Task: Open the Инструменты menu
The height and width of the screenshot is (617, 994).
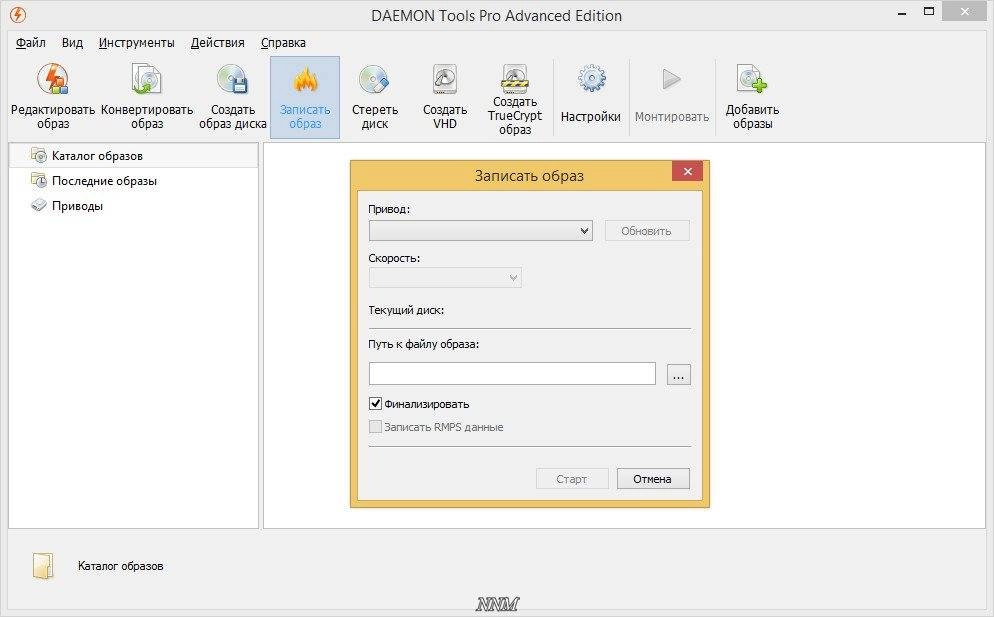Action: click(136, 42)
